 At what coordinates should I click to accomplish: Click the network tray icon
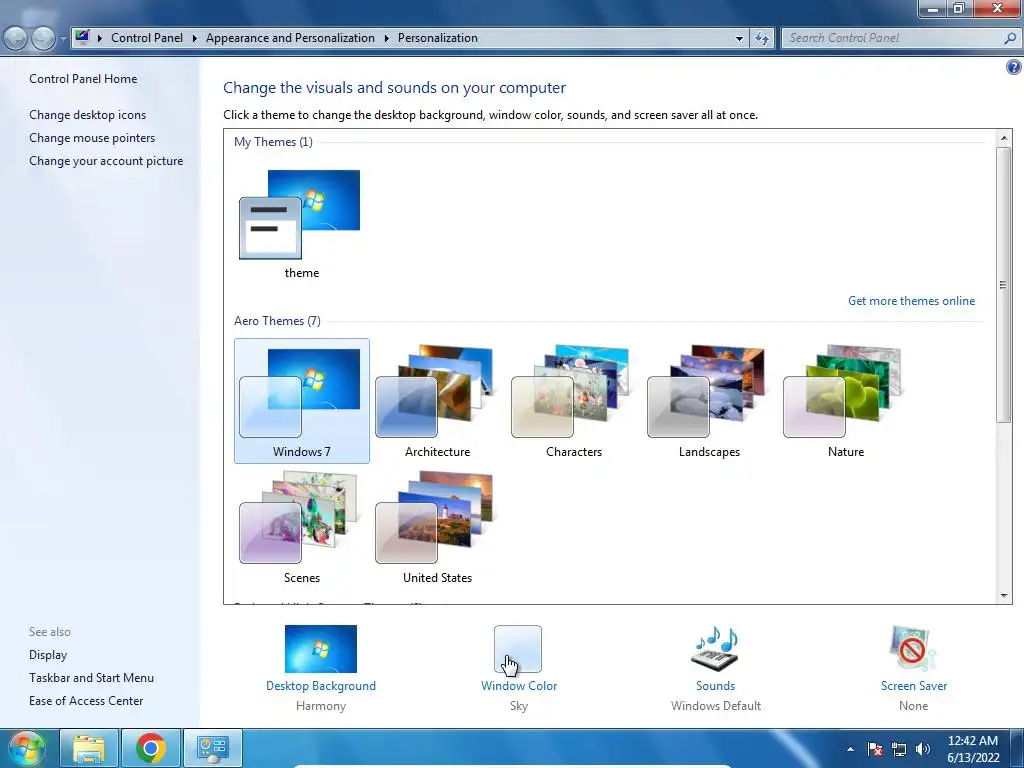click(x=899, y=749)
